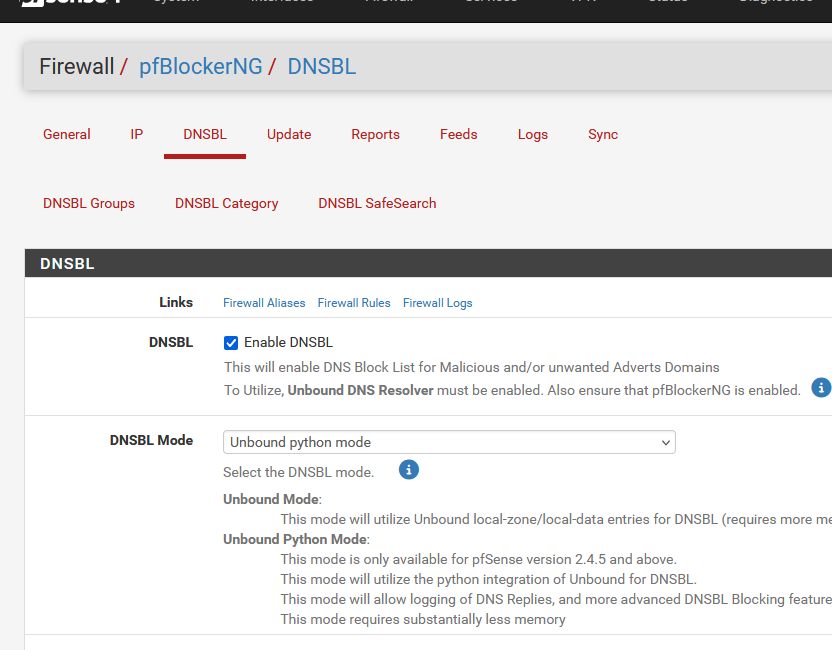Click the info icon beside Enable DNSBL description
The image size is (832, 650).
pos(821,388)
